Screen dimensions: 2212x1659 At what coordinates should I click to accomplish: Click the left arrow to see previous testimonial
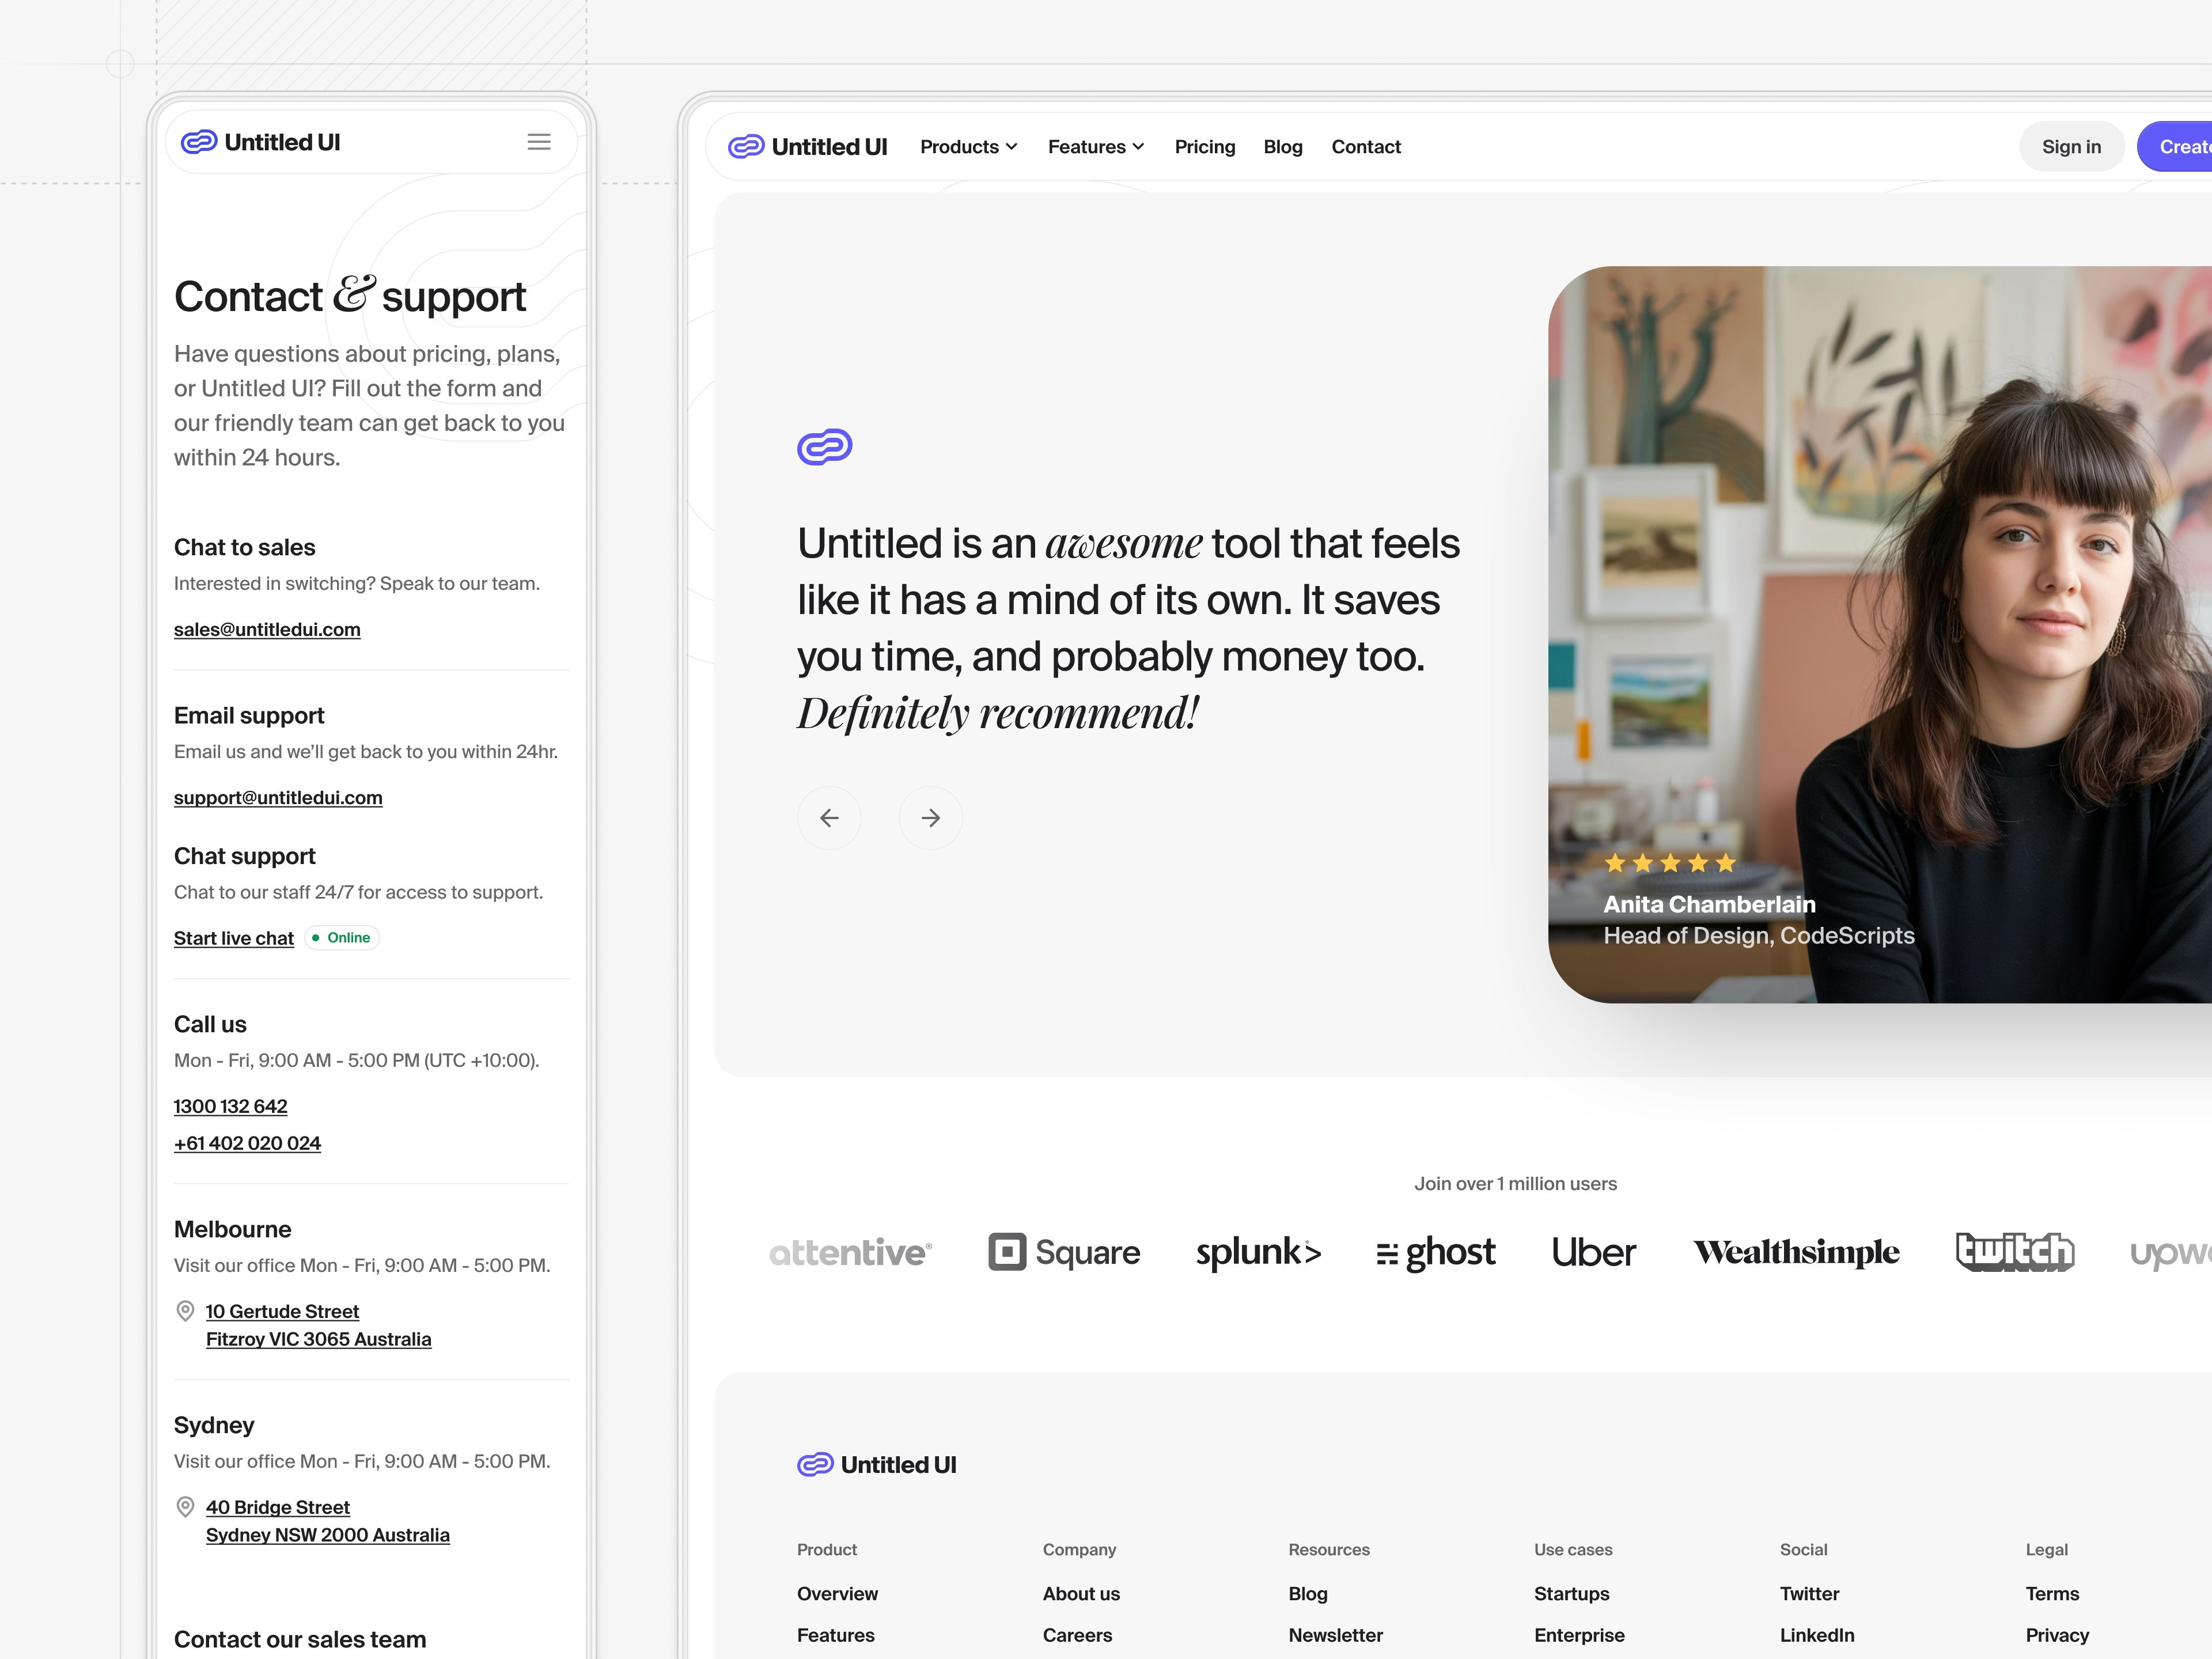click(829, 817)
